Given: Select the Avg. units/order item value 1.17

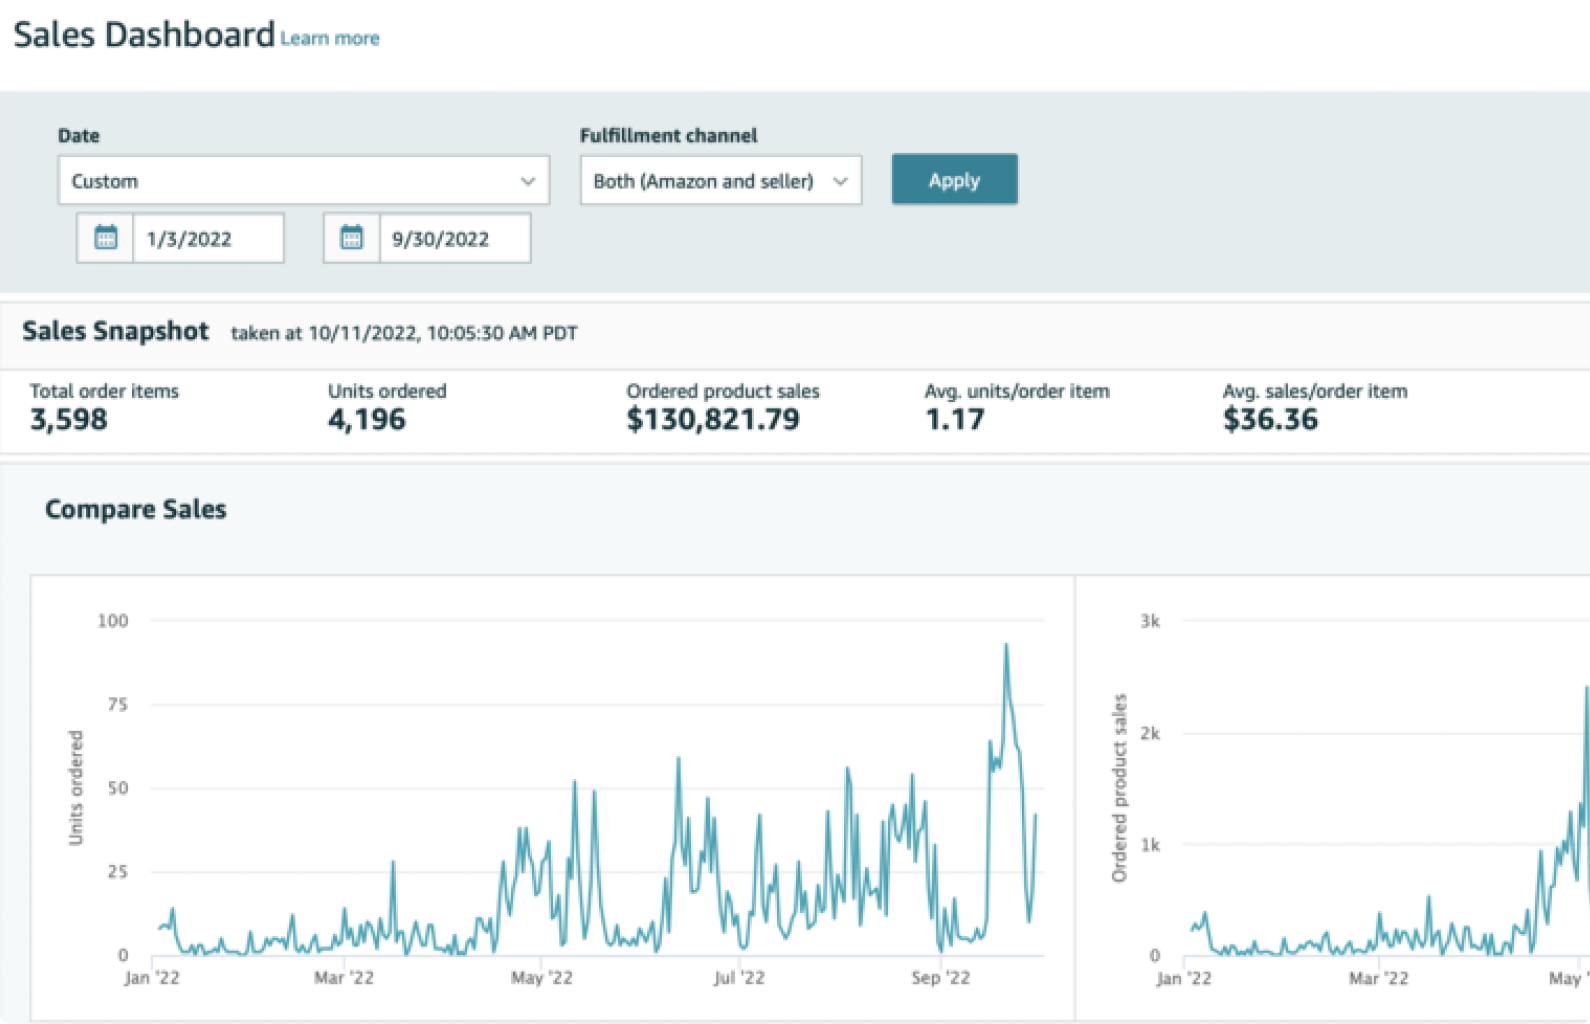Looking at the screenshot, I should point(954,420).
